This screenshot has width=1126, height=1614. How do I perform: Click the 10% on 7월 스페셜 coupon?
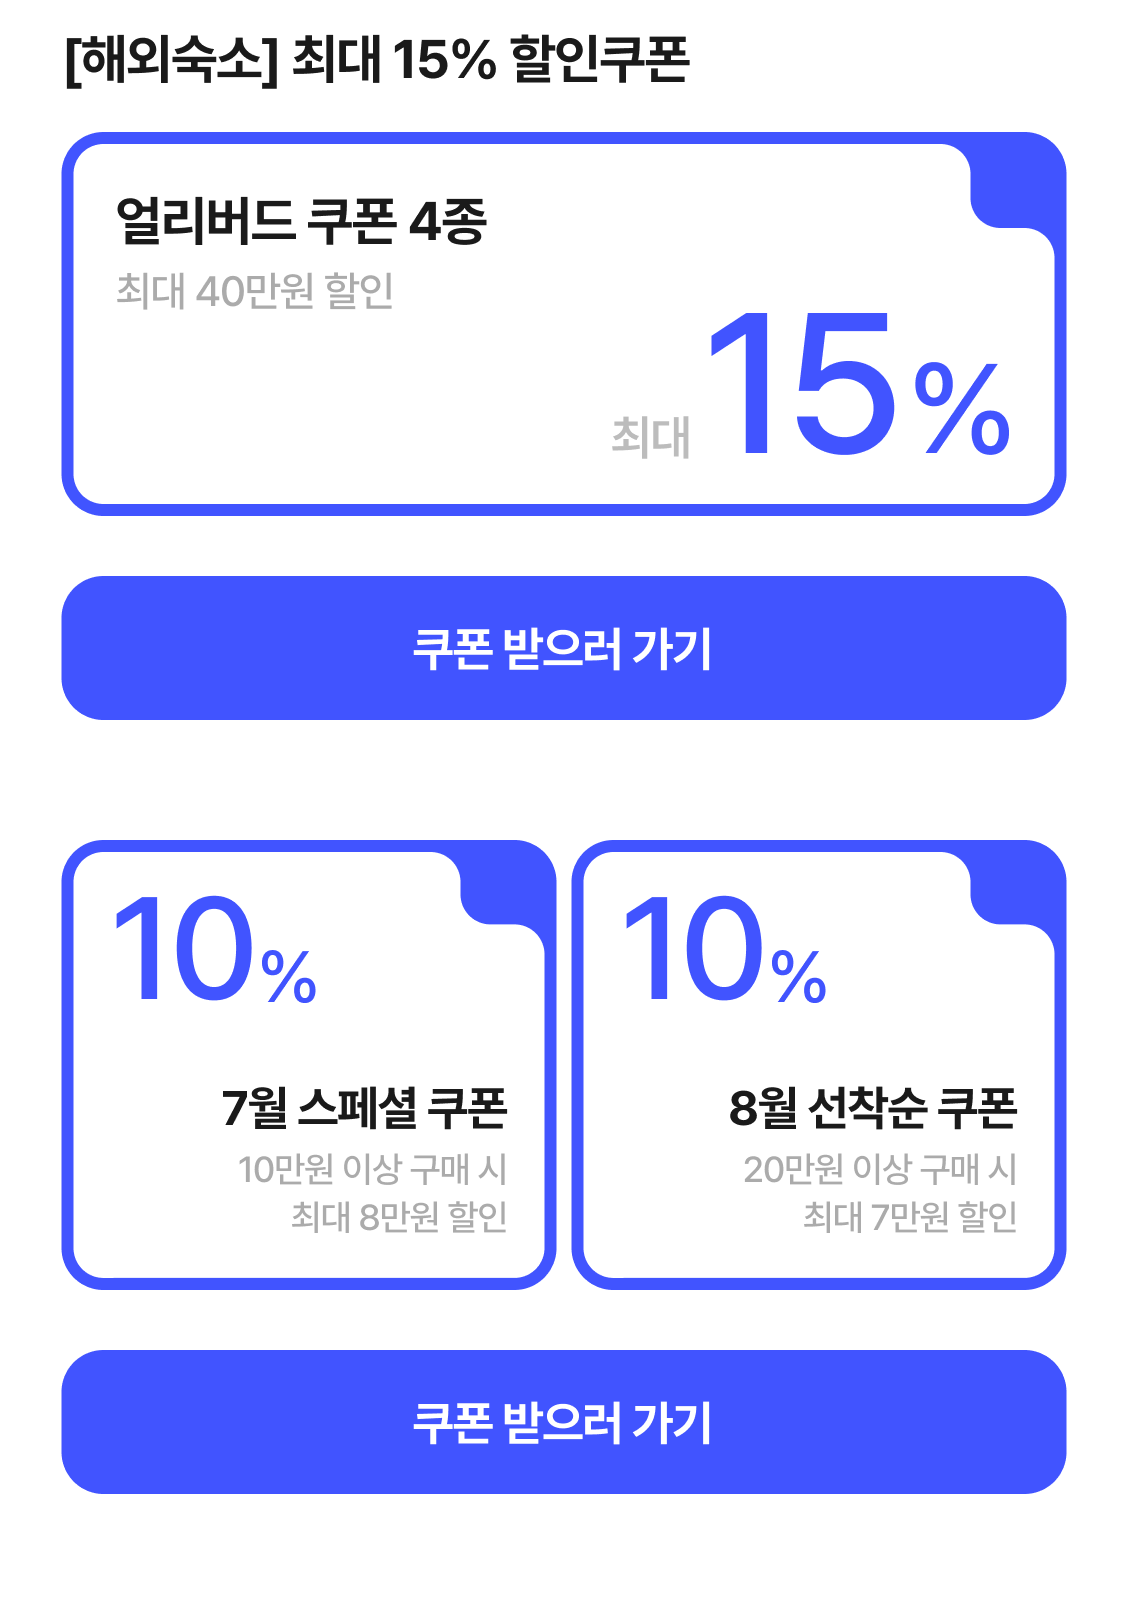(214, 950)
